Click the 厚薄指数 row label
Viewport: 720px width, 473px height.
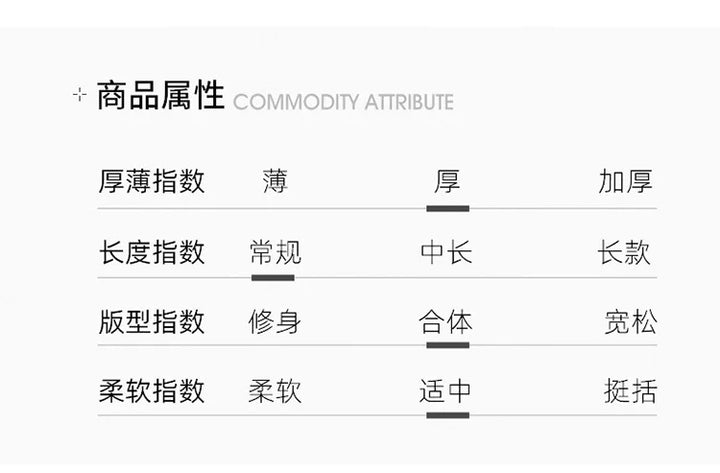coord(152,182)
